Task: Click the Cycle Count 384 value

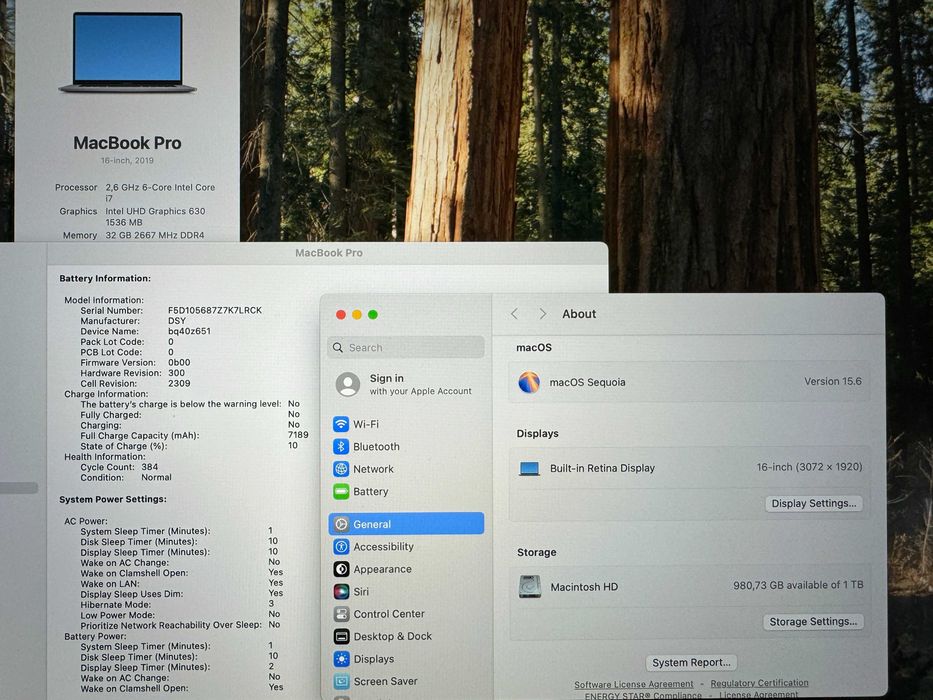Action: [x=150, y=467]
